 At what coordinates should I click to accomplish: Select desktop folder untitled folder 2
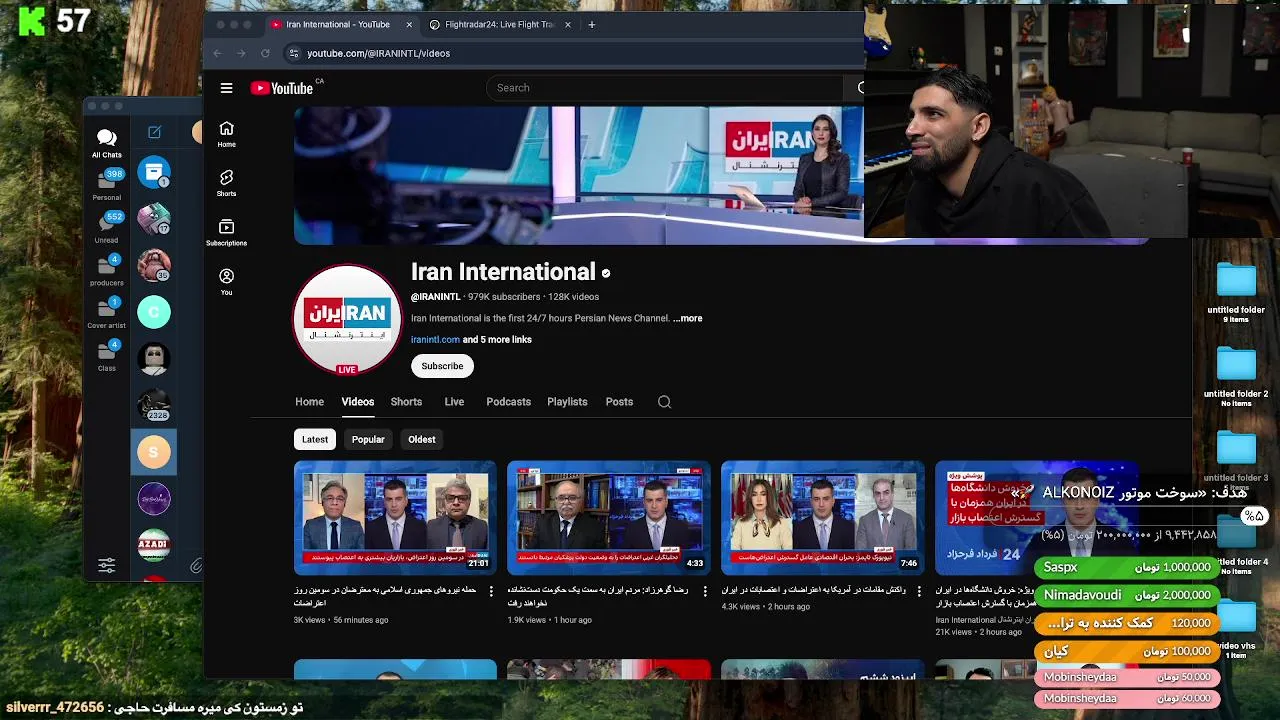coord(1236,376)
